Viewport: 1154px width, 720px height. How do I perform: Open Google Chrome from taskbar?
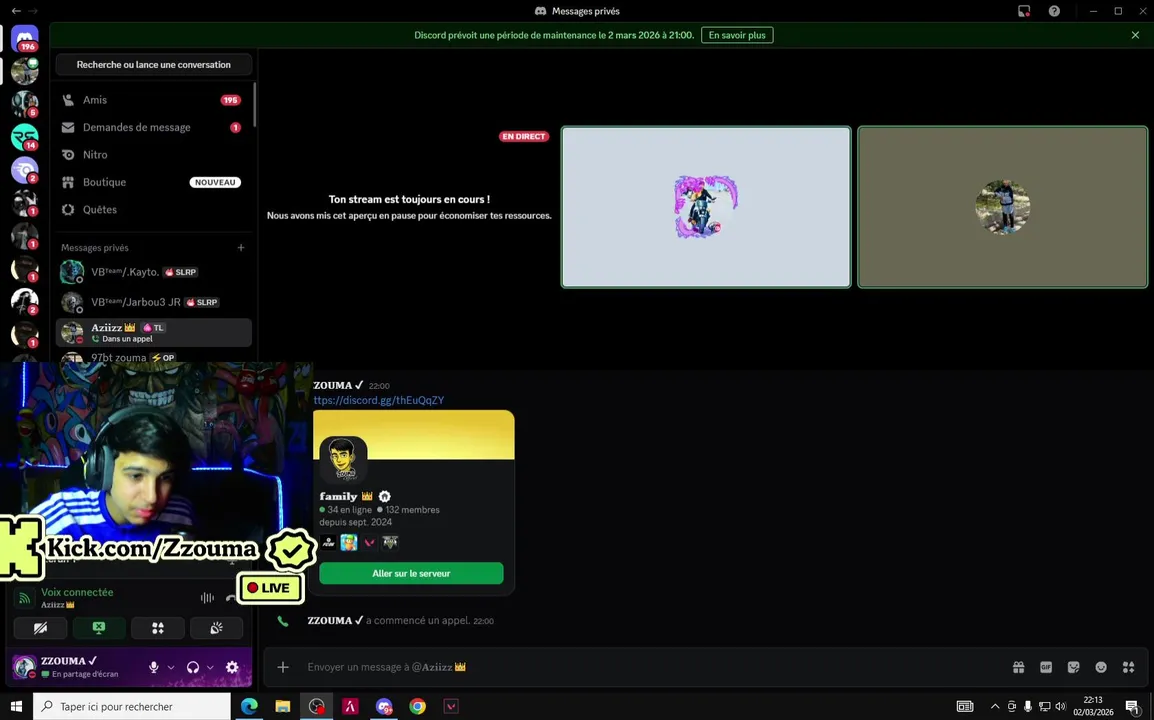coord(417,706)
